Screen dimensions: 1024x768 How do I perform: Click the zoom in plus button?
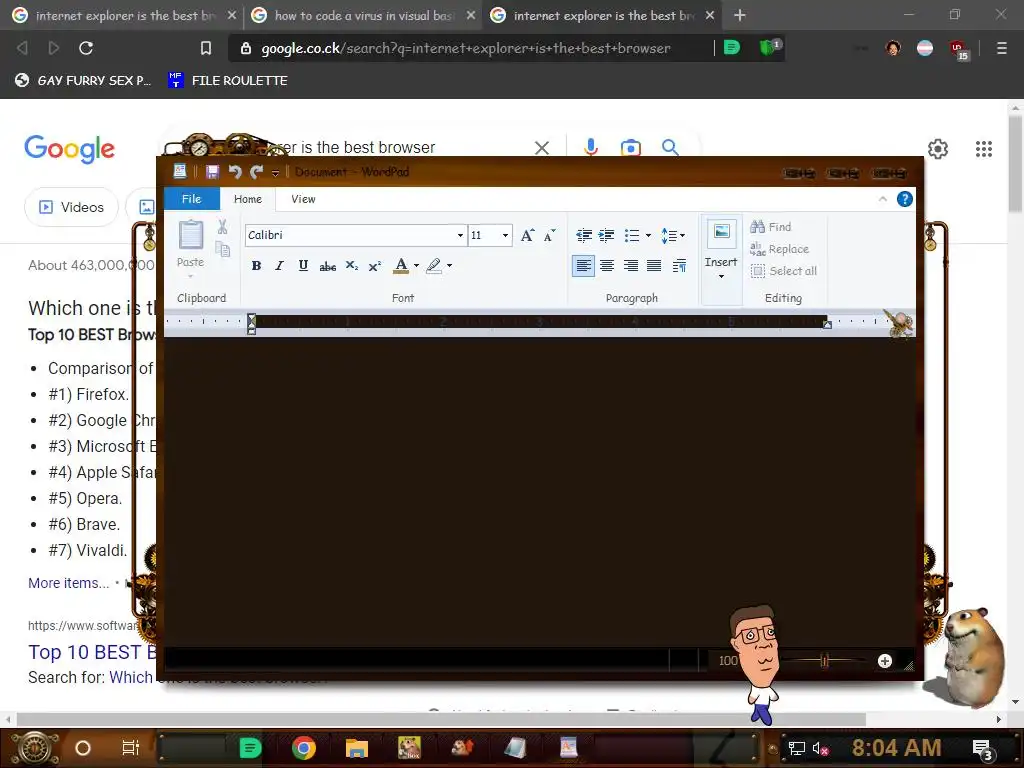(885, 661)
